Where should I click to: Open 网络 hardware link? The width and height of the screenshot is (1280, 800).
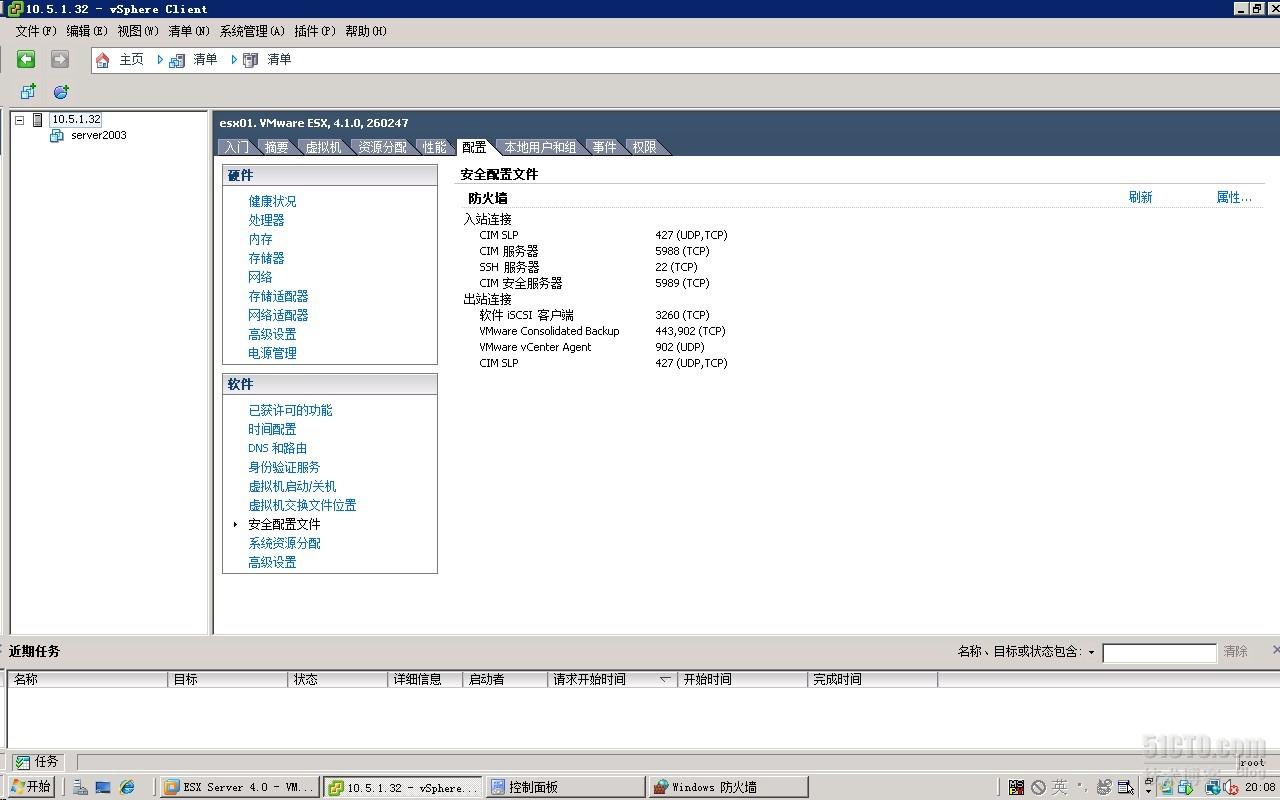coord(260,277)
